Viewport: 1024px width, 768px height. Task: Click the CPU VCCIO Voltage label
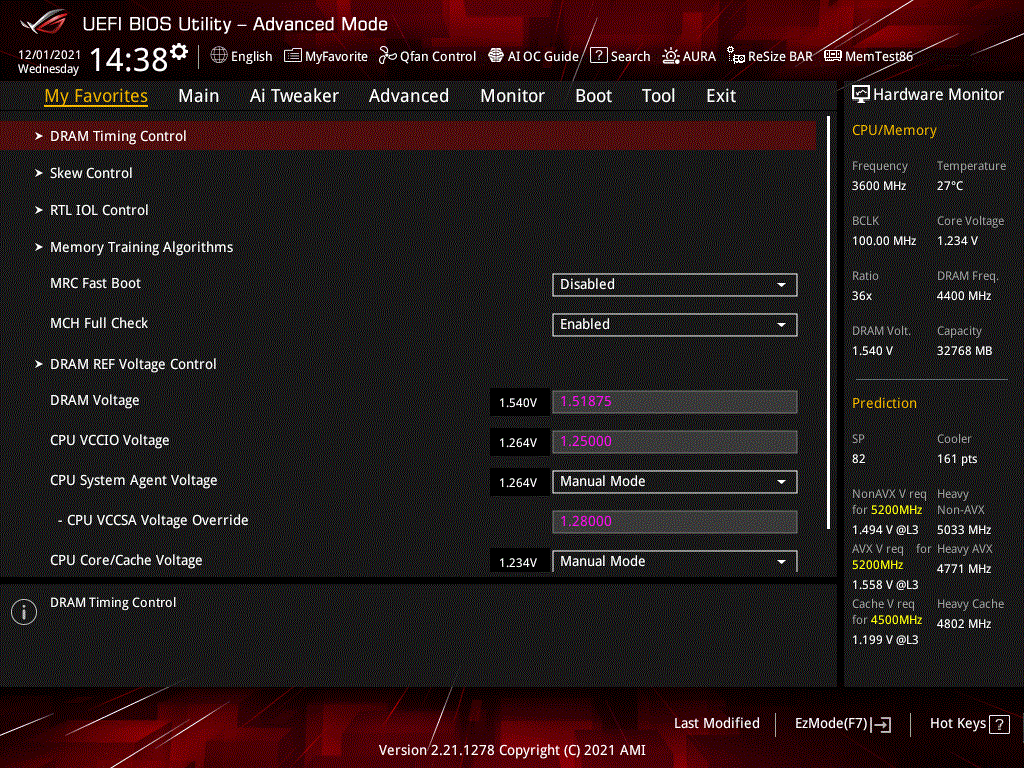(x=110, y=440)
